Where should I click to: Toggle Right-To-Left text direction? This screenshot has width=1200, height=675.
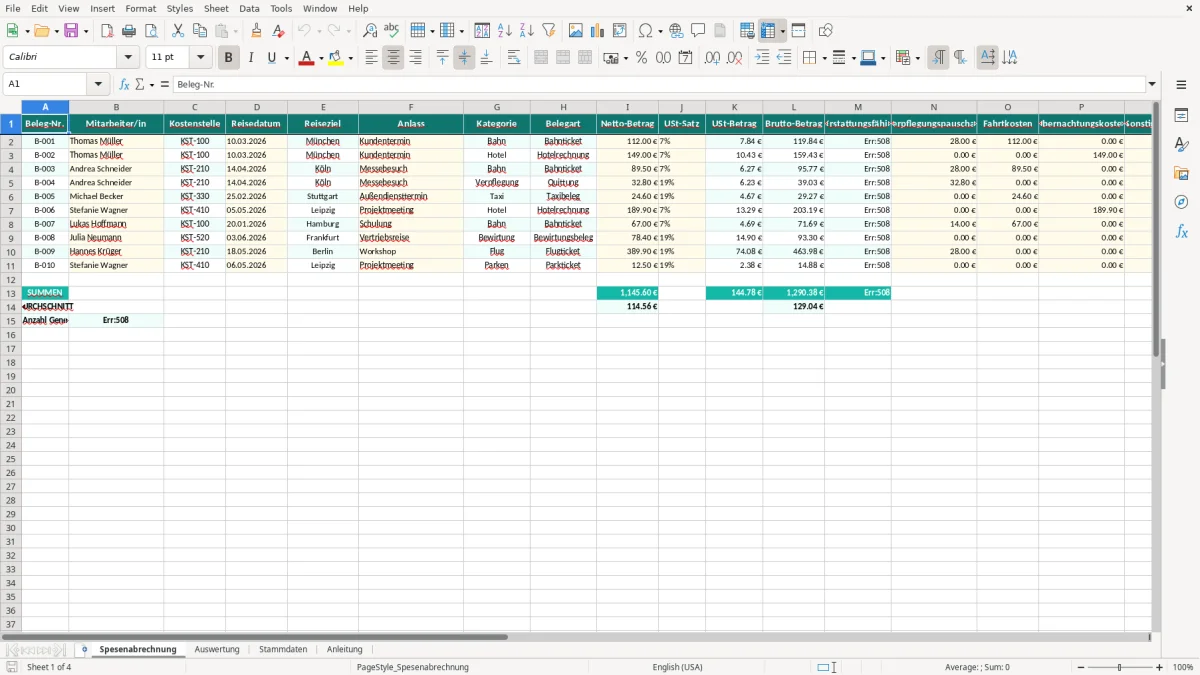click(960, 58)
